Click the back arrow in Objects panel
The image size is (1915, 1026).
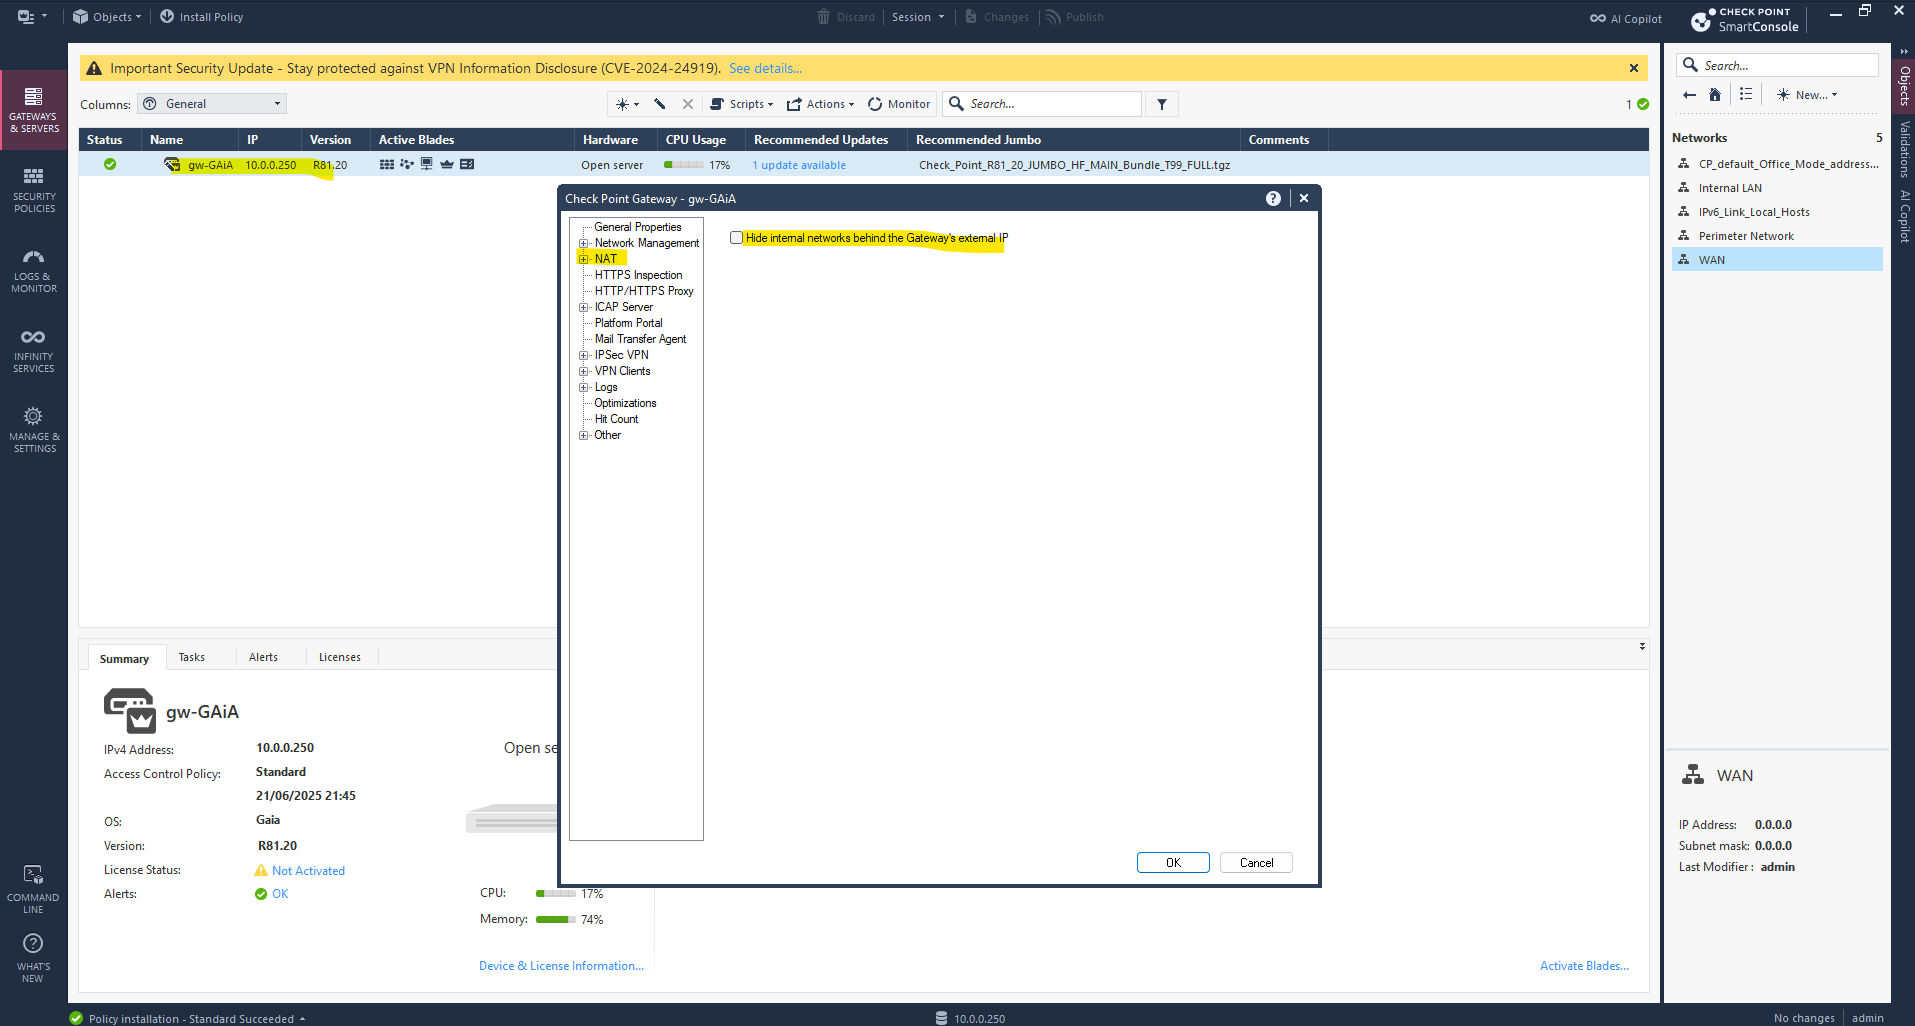pyautogui.click(x=1689, y=95)
